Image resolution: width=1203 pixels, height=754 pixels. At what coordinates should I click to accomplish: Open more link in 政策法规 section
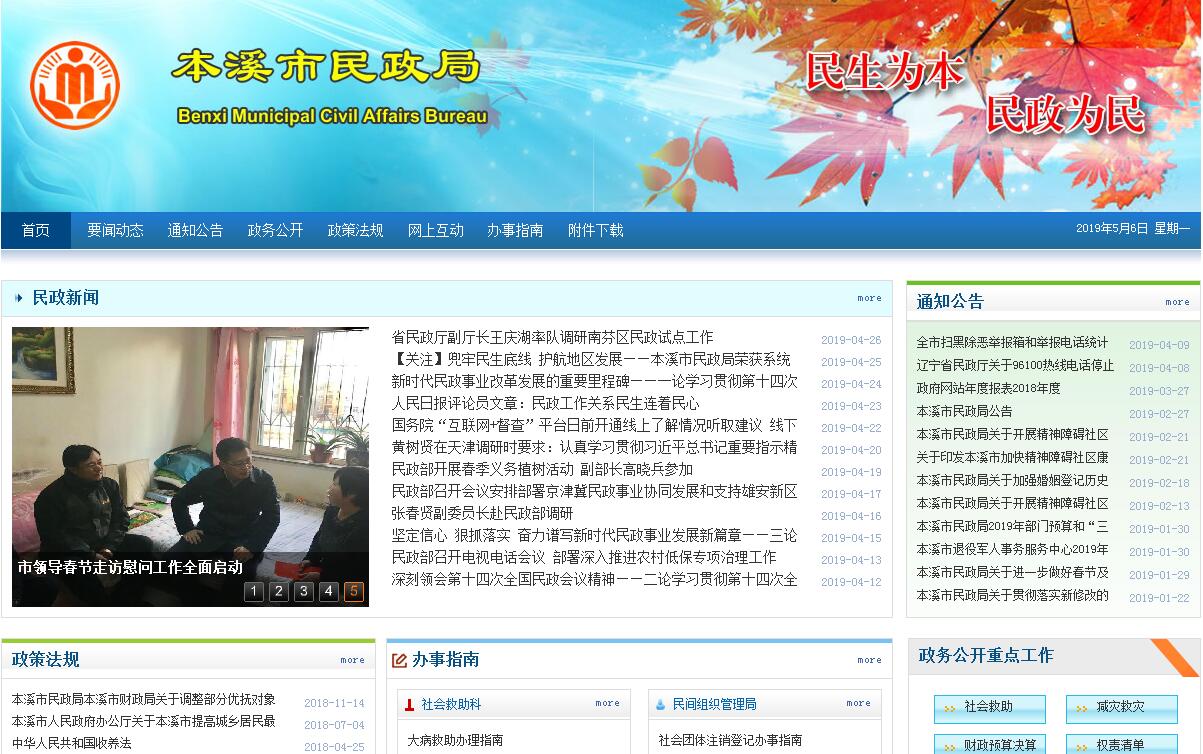(x=352, y=660)
